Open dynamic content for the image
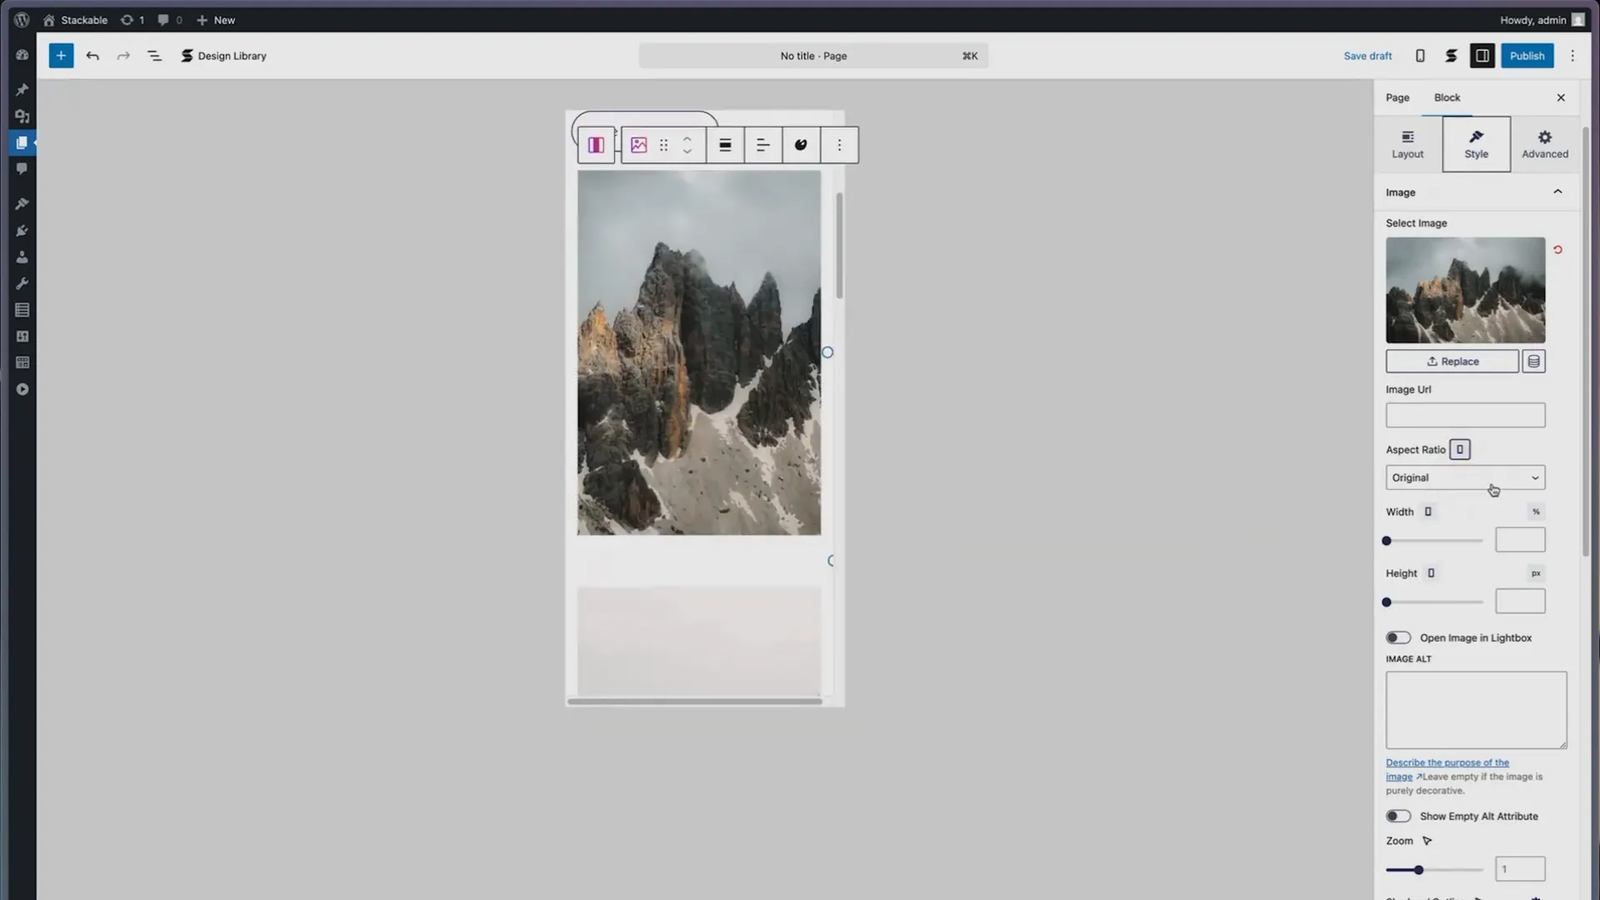This screenshot has height=900, width=1600. [1534, 361]
